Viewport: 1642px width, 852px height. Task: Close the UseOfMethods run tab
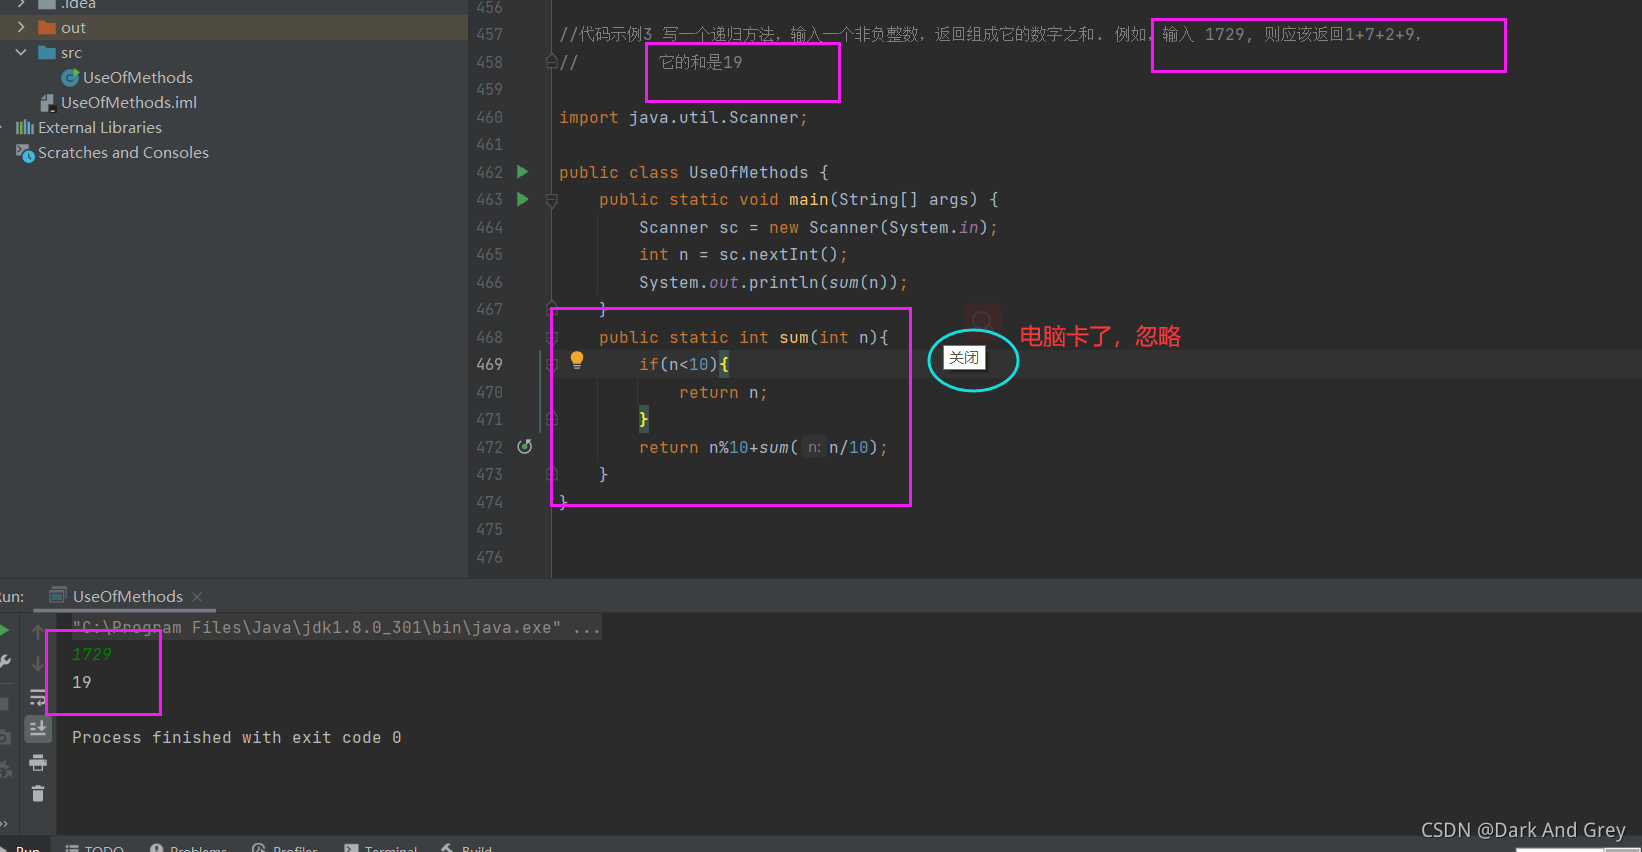pyautogui.click(x=197, y=597)
